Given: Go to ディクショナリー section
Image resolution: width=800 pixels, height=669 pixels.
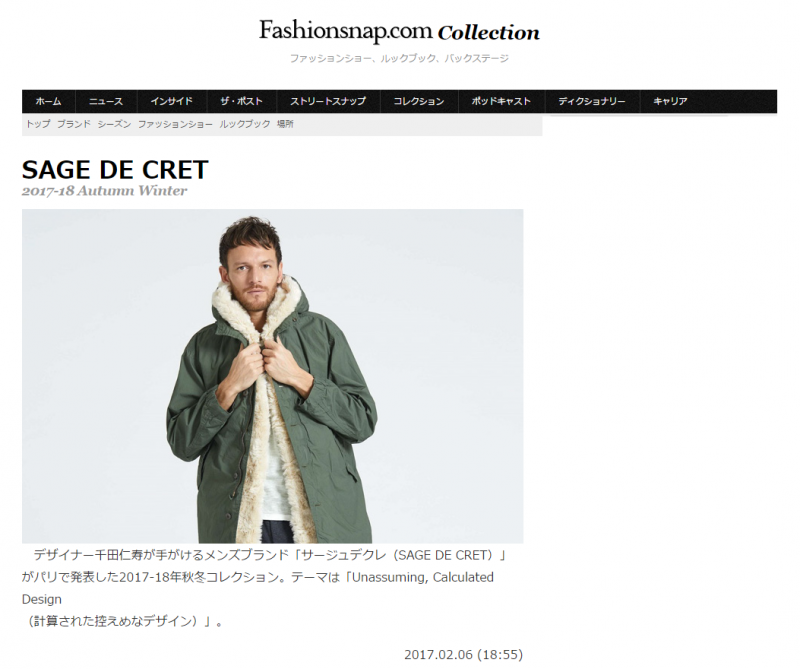Looking at the screenshot, I should 592,101.
